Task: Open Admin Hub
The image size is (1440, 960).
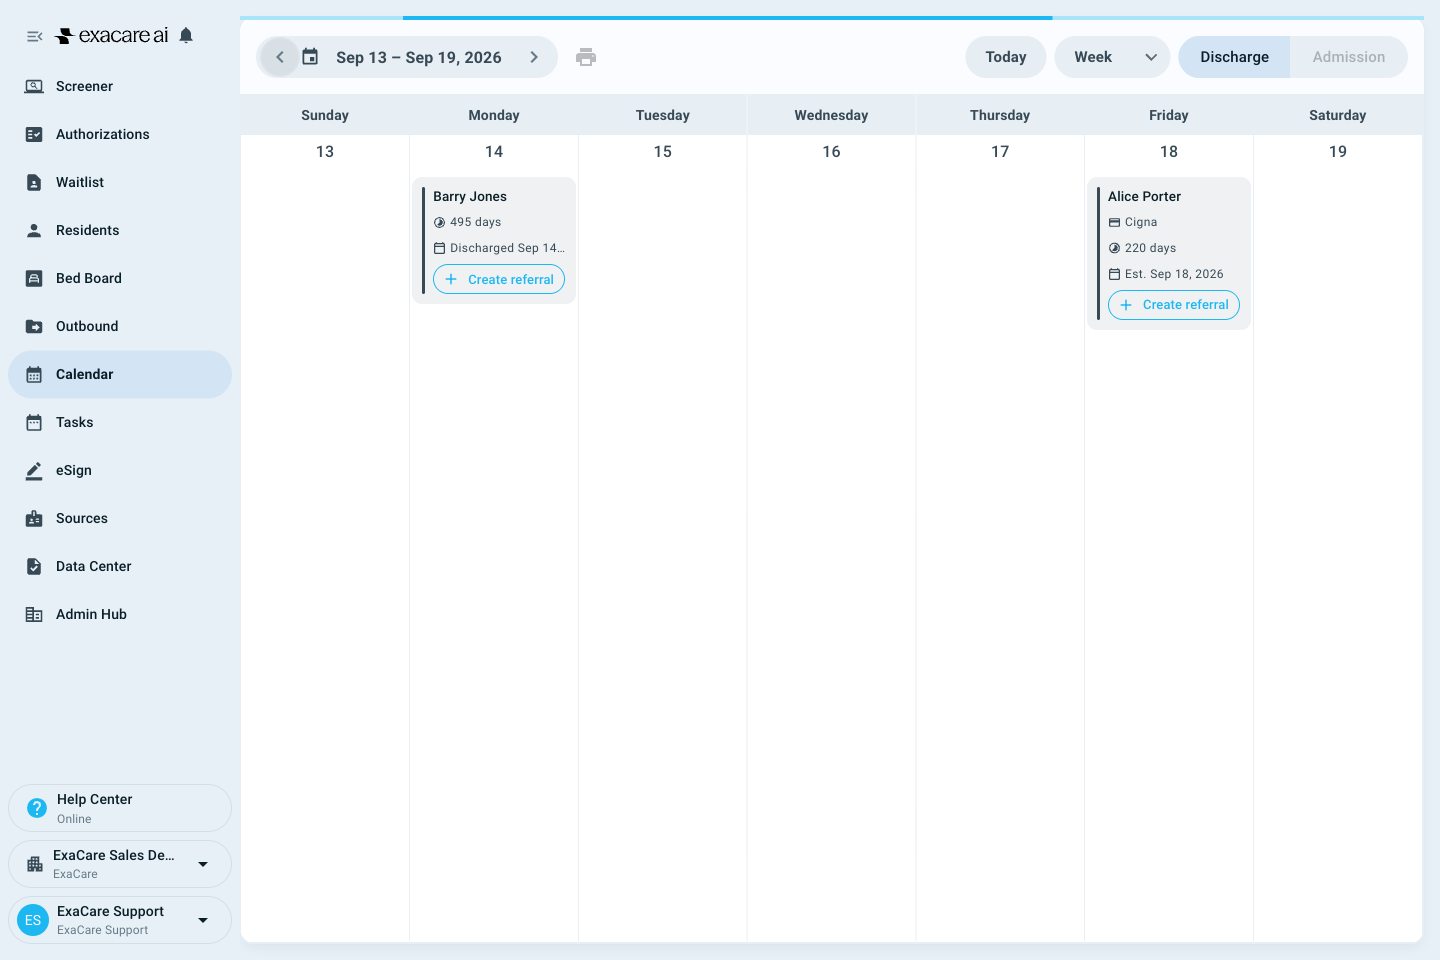Action: point(120,615)
